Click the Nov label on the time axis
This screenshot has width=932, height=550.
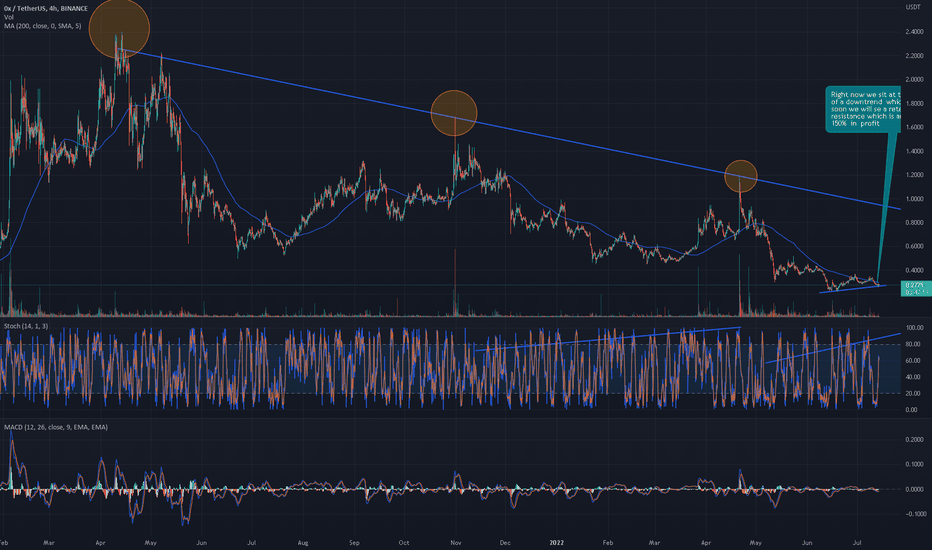456,542
